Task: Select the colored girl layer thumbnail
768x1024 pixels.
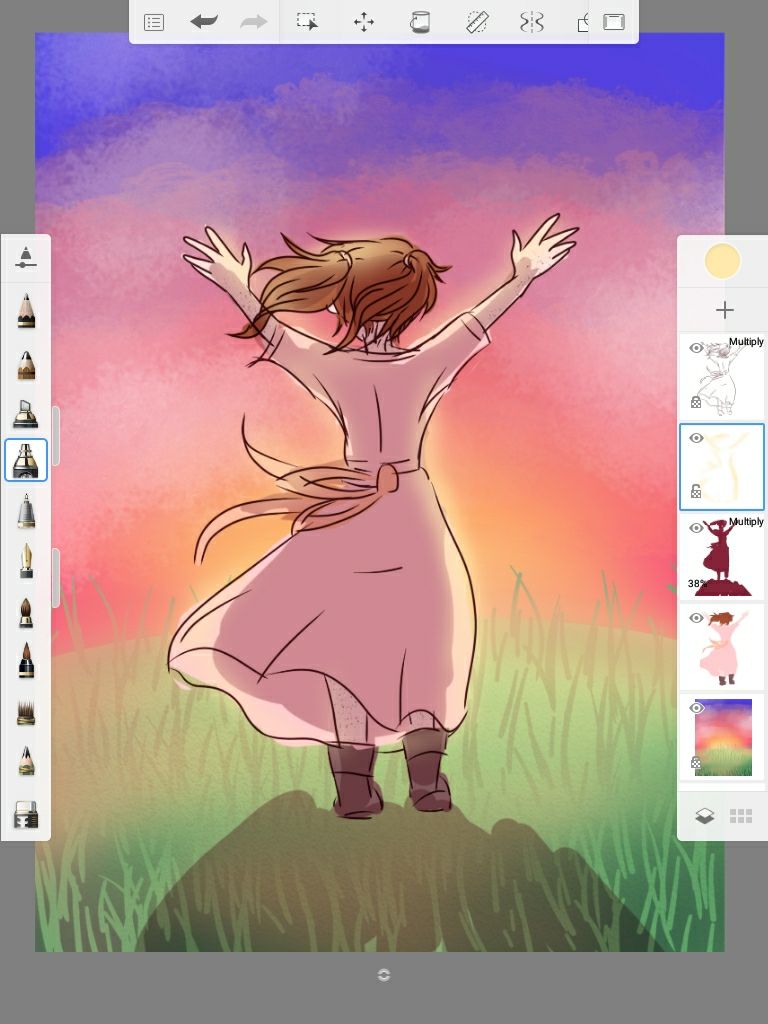Action: [x=722, y=647]
